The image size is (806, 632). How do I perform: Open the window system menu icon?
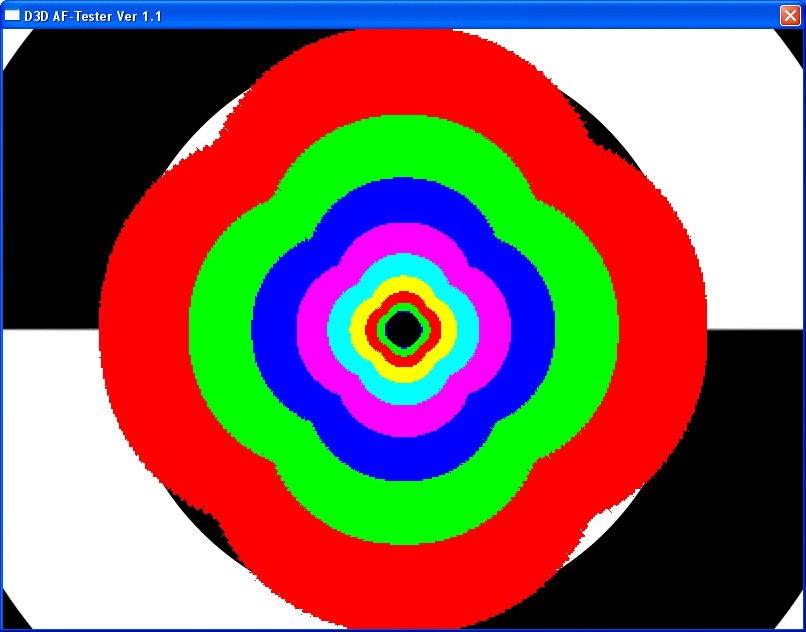pyautogui.click(x=12, y=16)
